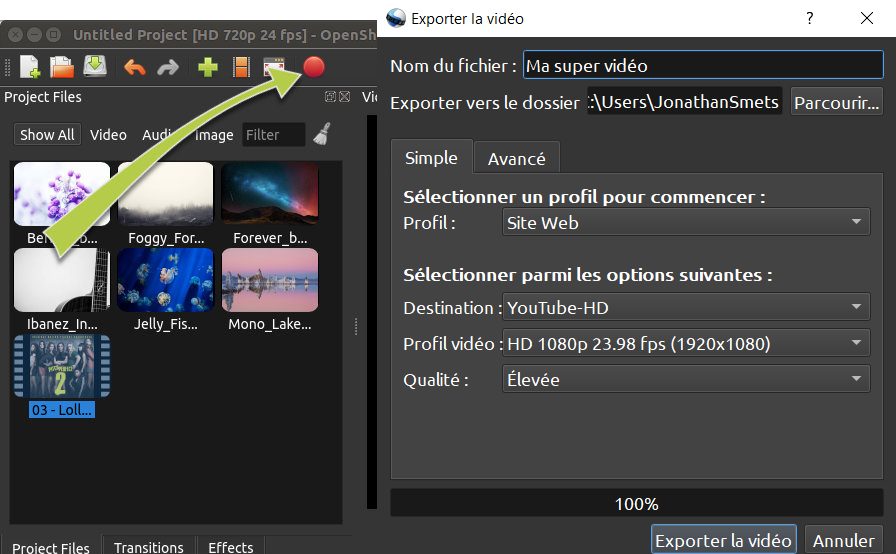Expand the Profil vidéo HD 1080p dropdown
The image size is (896, 554).
pos(685,344)
